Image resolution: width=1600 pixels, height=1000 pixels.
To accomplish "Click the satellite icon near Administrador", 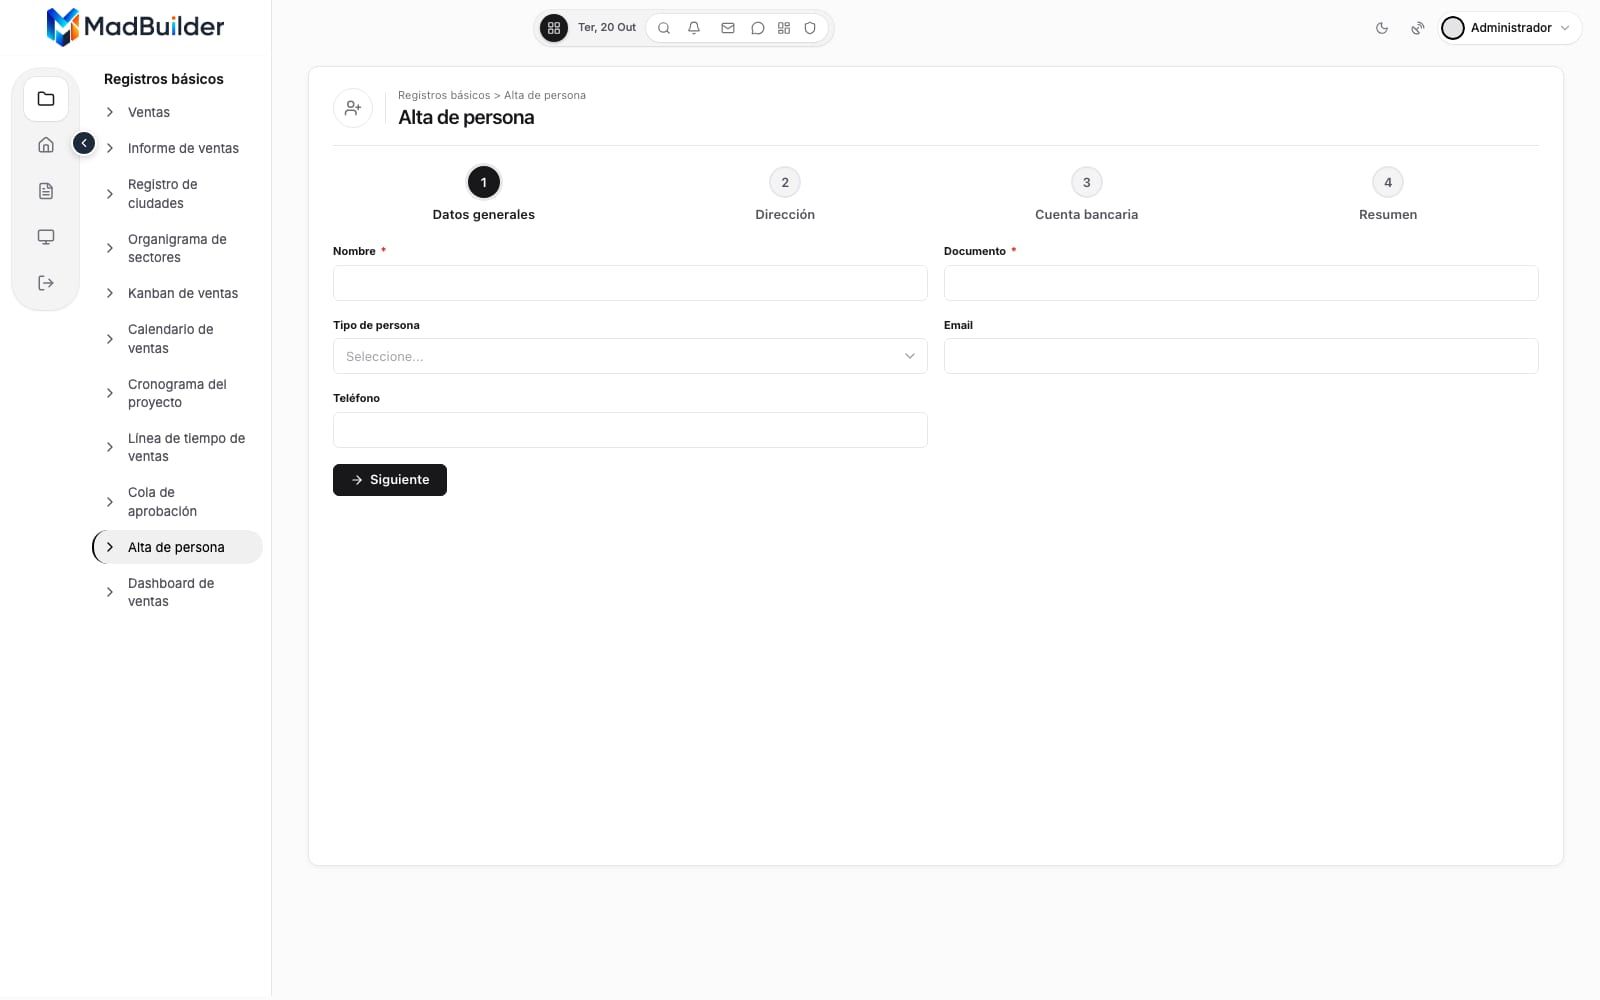I will coord(1418,28).
